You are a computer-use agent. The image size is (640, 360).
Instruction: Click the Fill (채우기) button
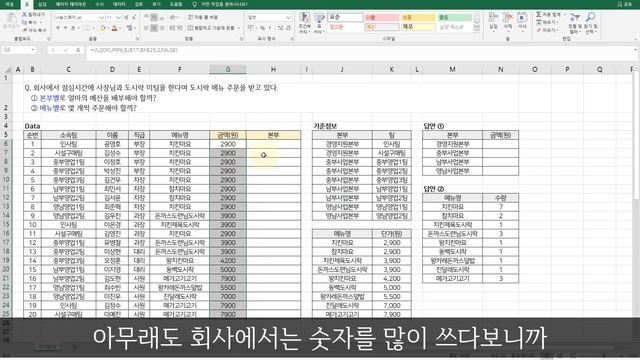coord(546,22)
